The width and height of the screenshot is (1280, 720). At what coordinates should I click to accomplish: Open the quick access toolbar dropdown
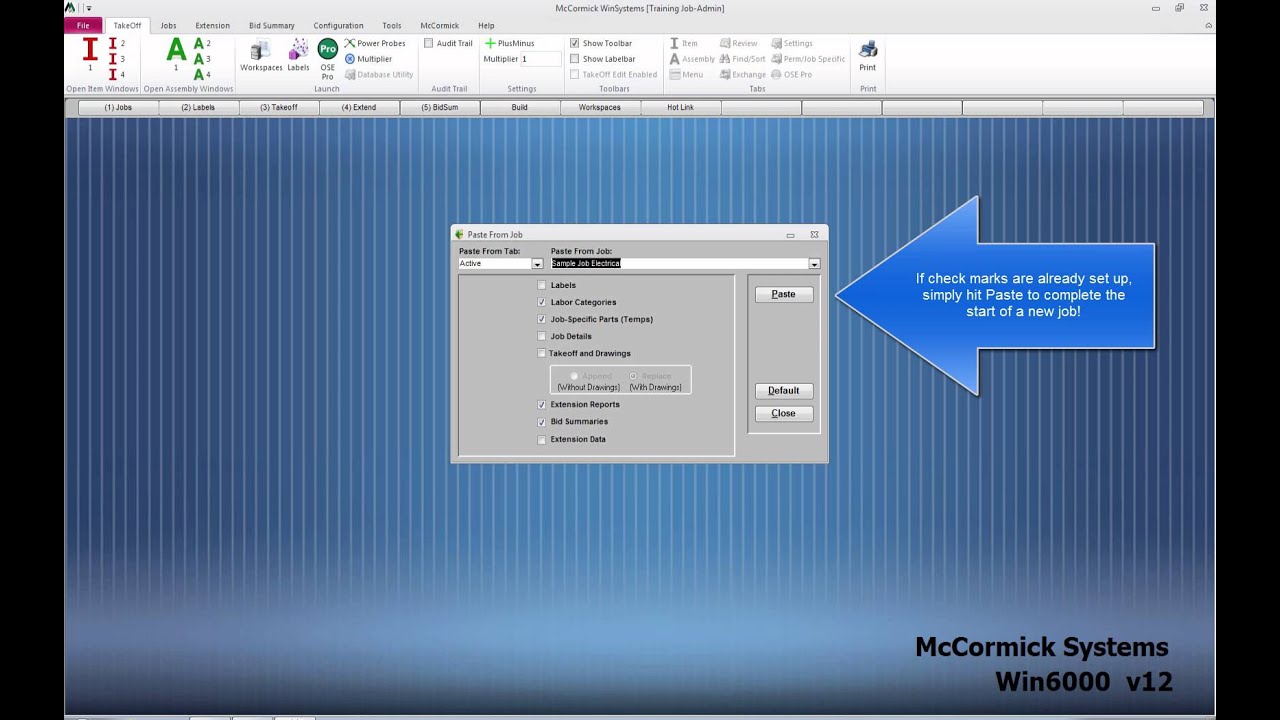pyautogui.click(x=88, y=8)
